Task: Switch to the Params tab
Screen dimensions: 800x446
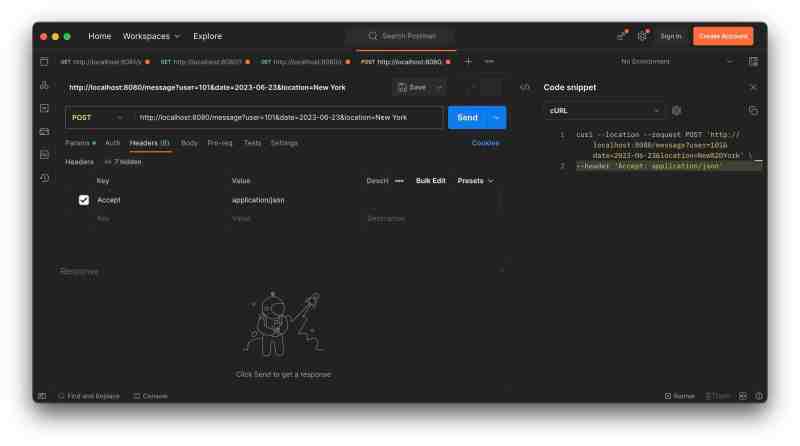Action: 80,143
